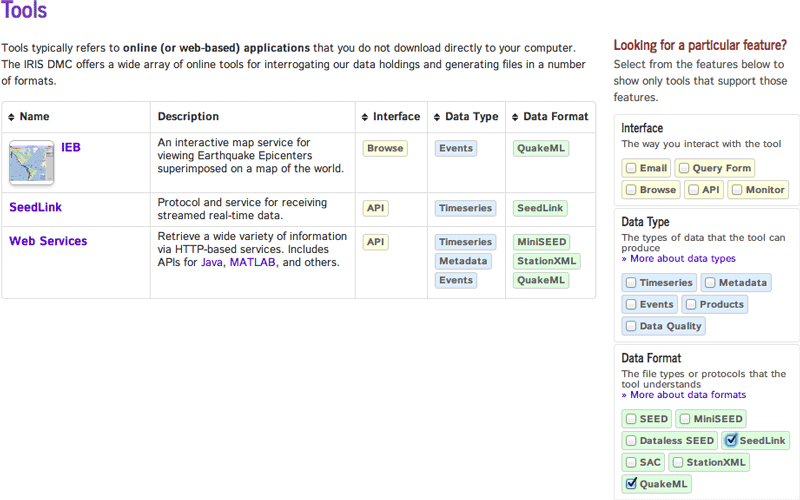Click SeedLink format tag in table
This screenshot has width=800, height=500.
click(x=540, y=208)
